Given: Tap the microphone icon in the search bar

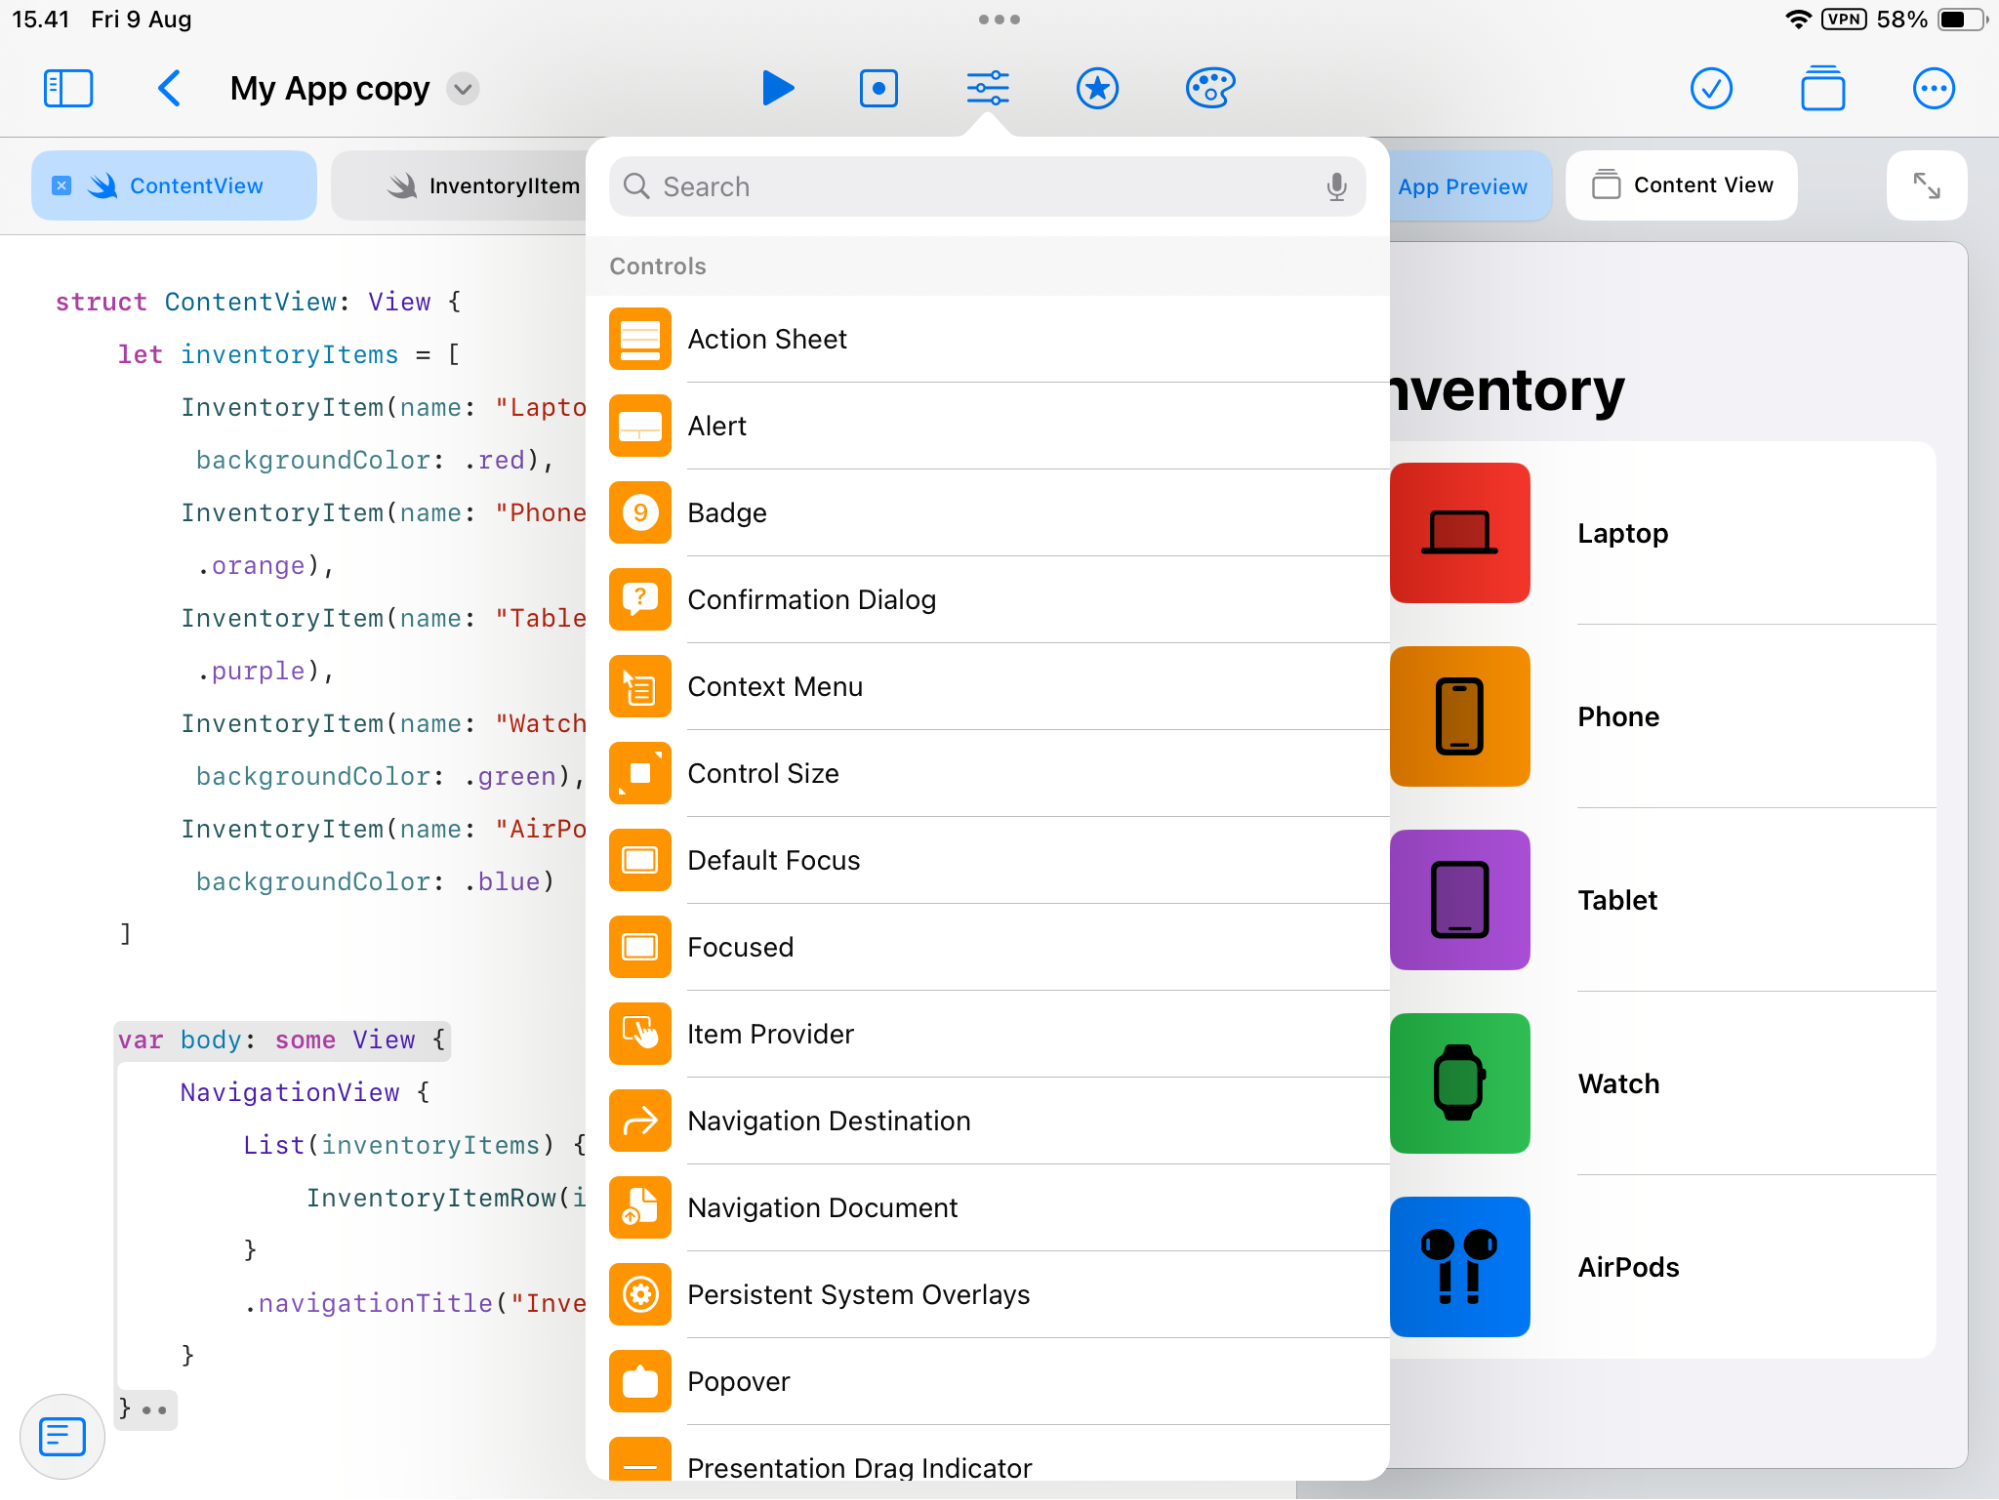Looking at the screenshot, I should click(x=1337, y=186).
